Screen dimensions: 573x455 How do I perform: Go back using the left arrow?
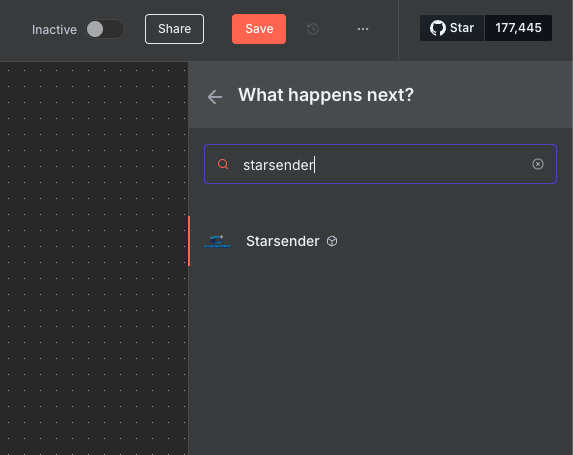click(215, 97)
